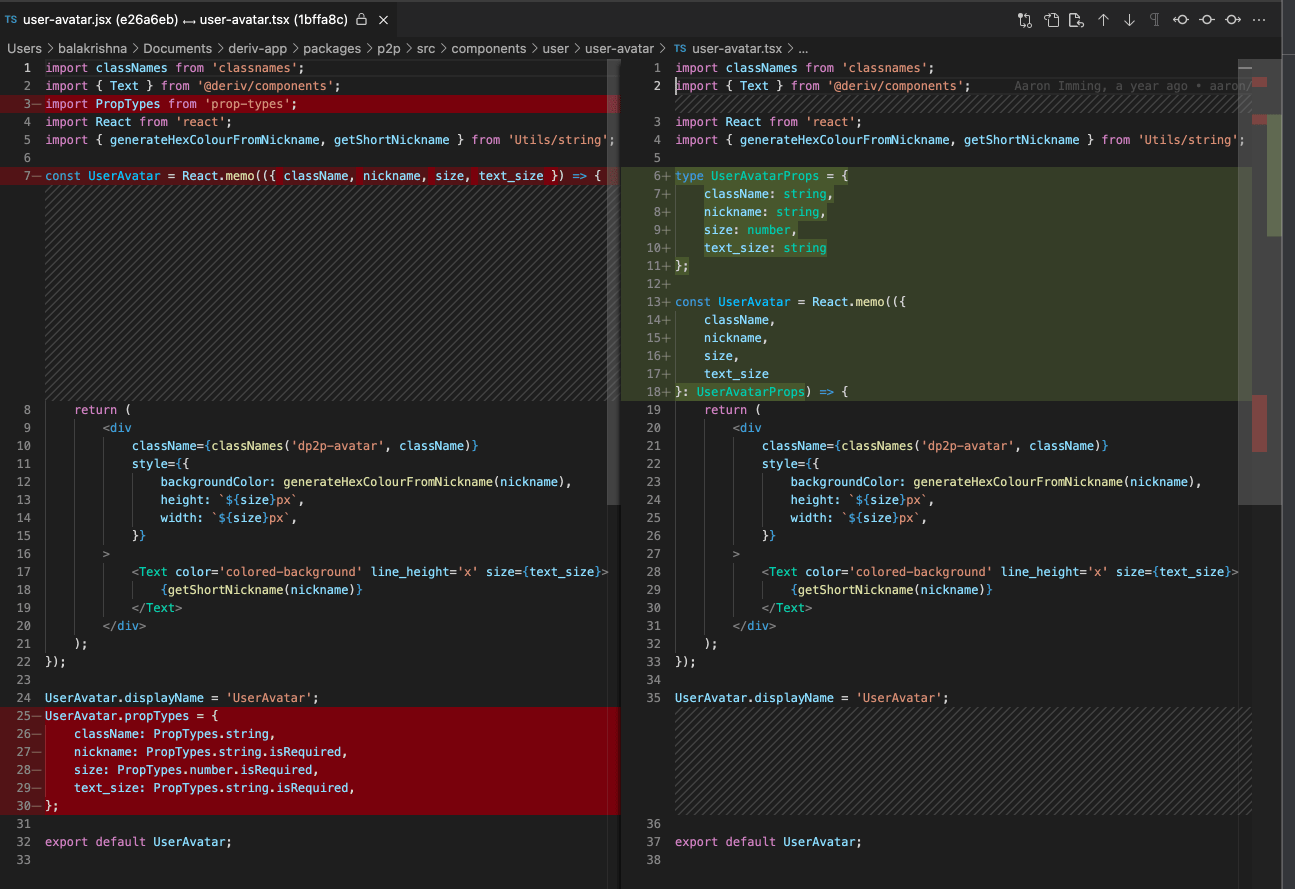Click the breadcrumb trailing ellipsis
1295x889 pixels.
803,48
